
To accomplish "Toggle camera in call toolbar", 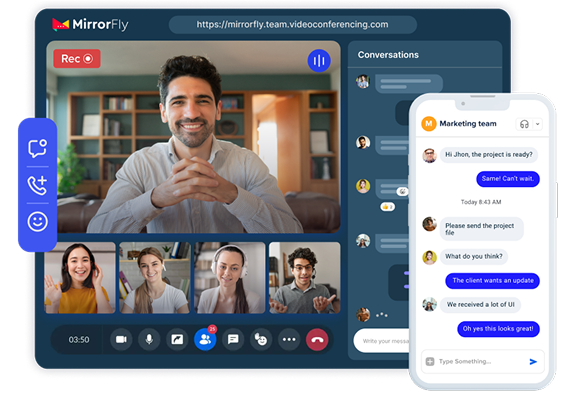I will [x=121, y=339].
